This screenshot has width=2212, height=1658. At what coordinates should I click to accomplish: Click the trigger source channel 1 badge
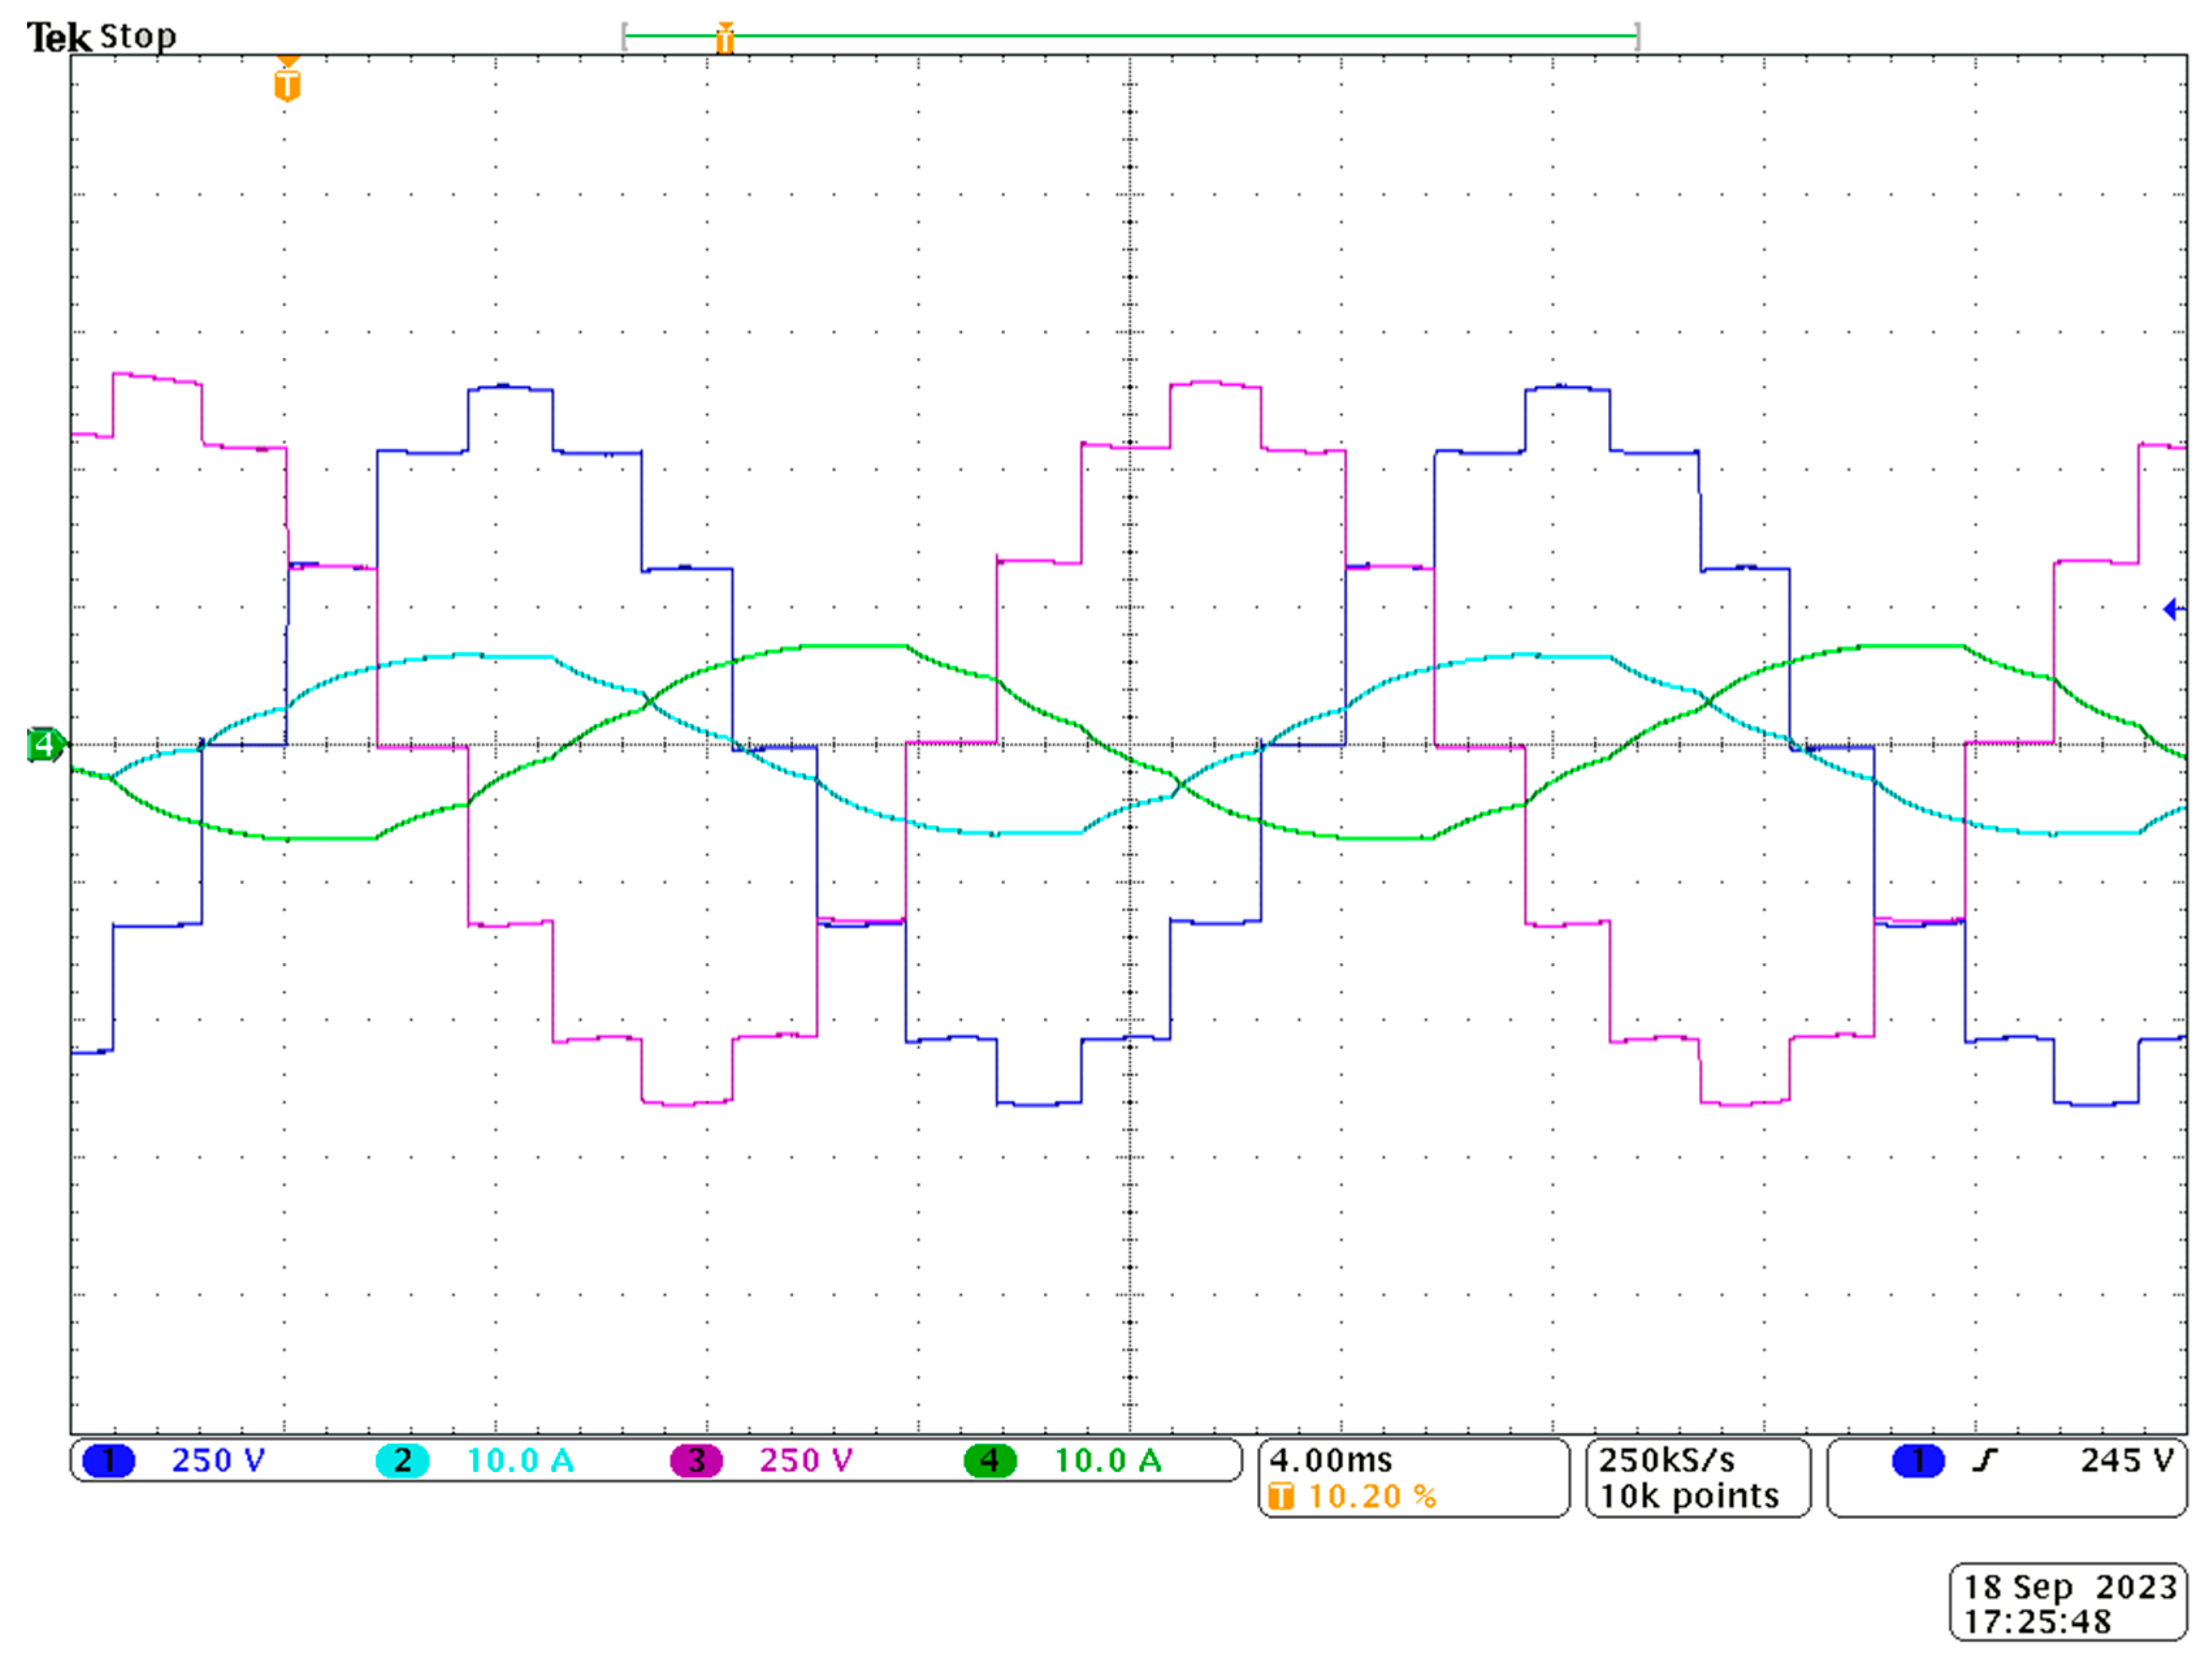coord(1918,1461)
